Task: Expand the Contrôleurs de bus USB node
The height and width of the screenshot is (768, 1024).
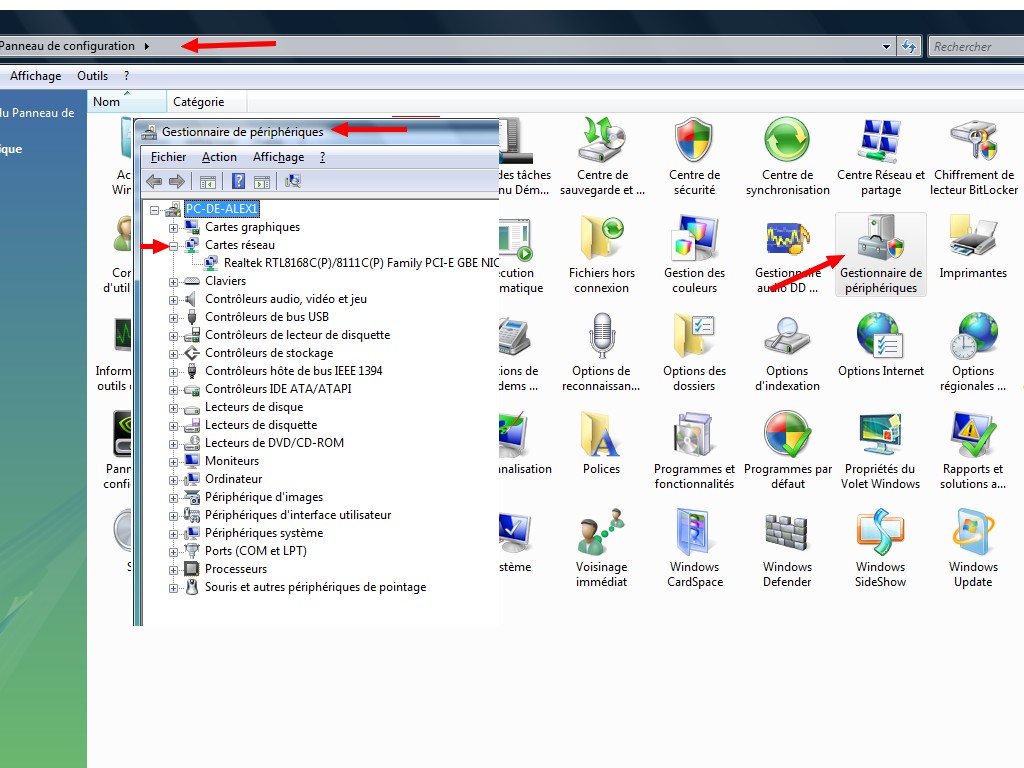Action: click(x=173, y=317)
